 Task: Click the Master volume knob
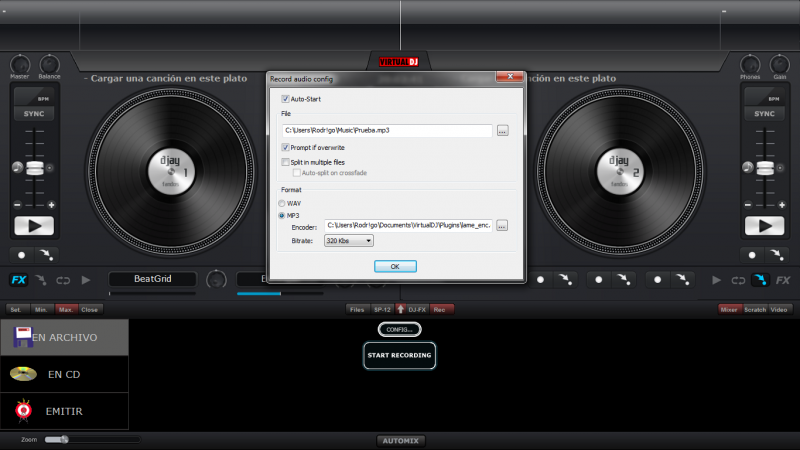[20, 64]
